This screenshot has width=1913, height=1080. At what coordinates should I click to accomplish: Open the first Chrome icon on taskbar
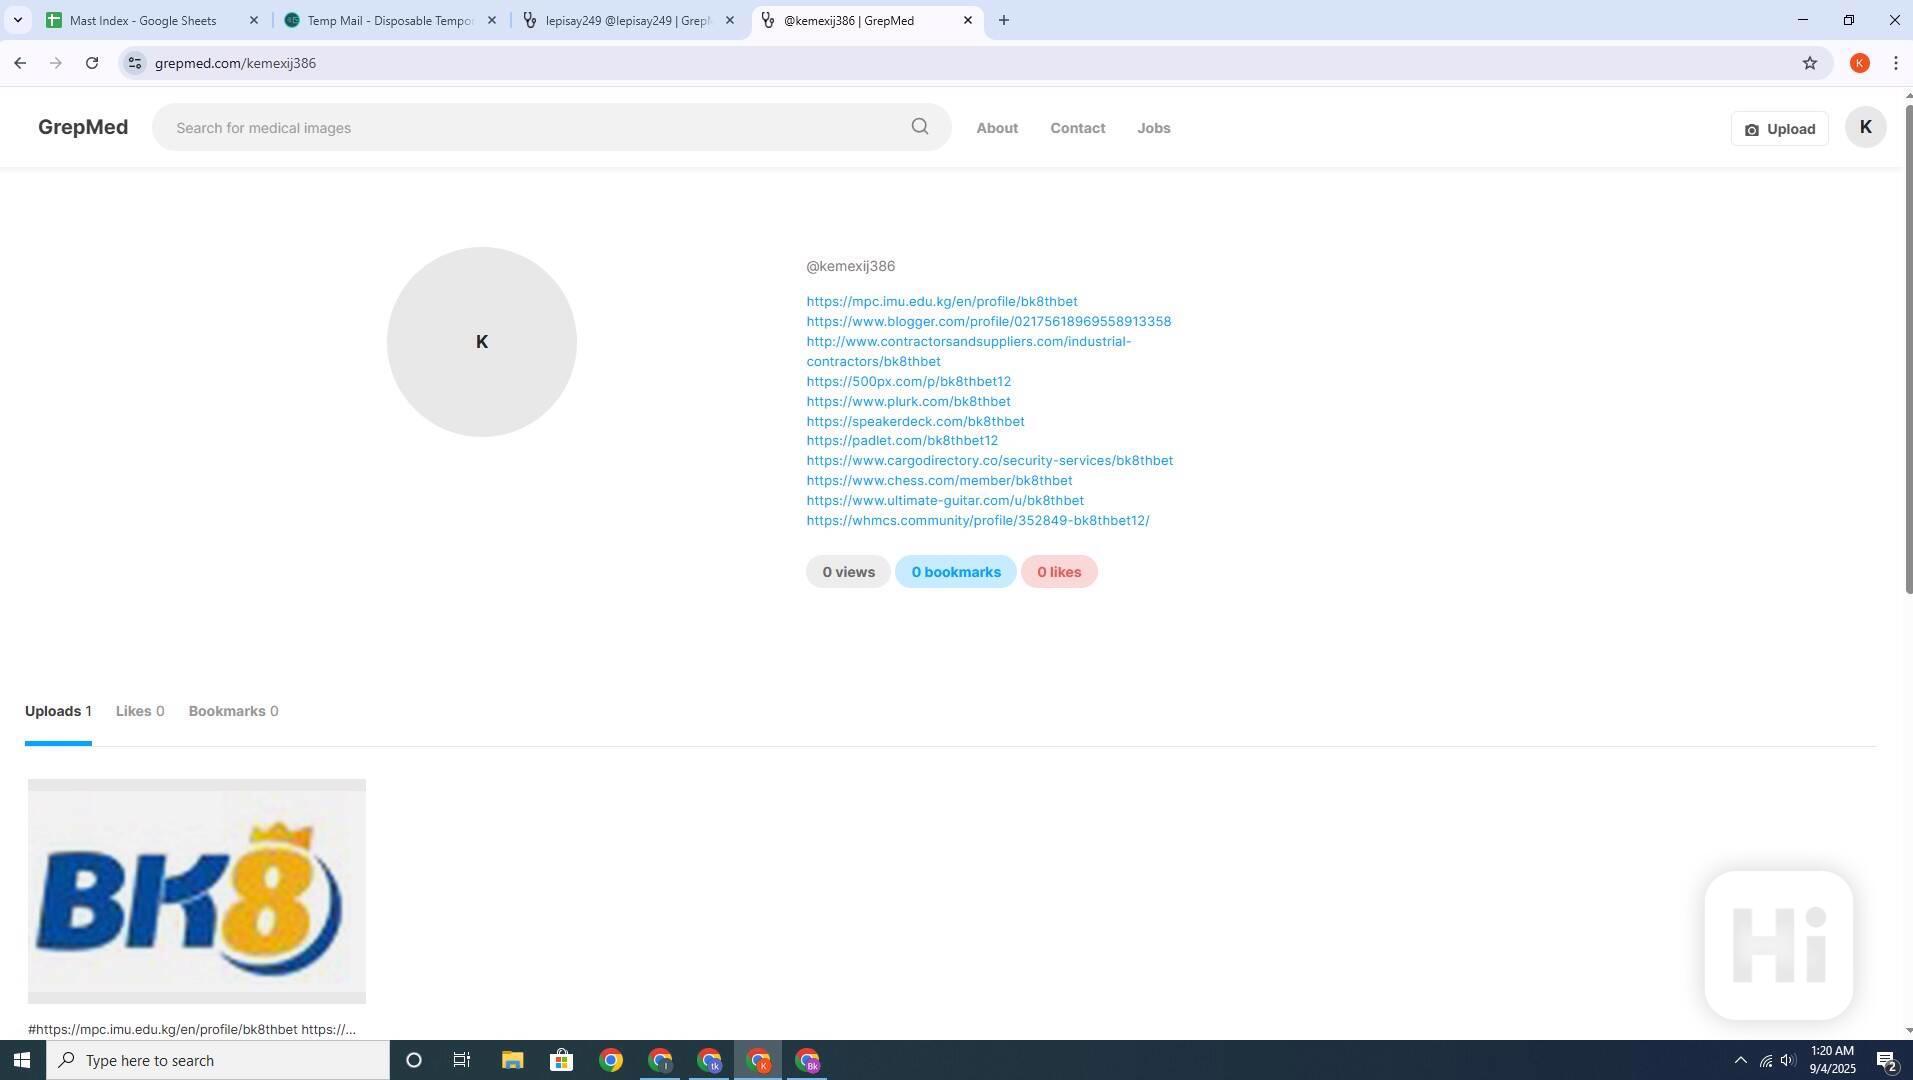[610, 1060]
